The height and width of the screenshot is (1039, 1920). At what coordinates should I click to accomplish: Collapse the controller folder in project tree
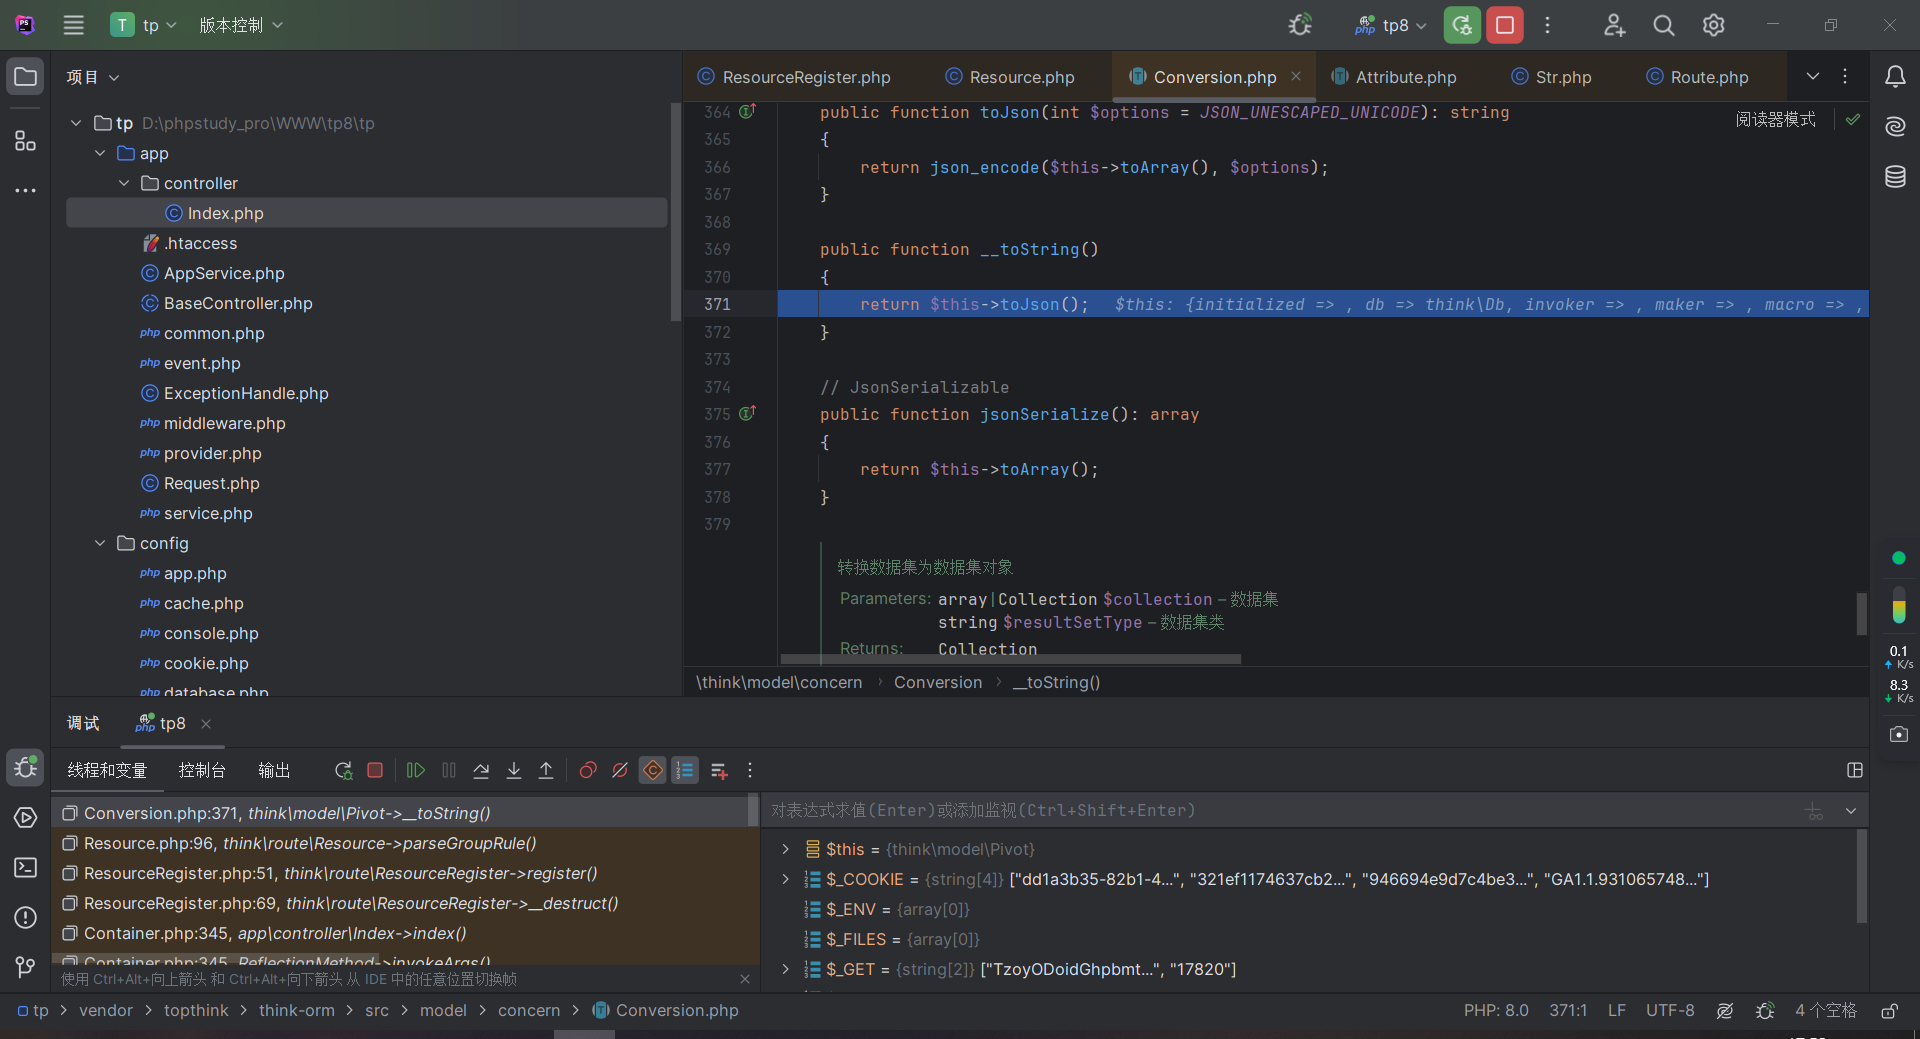[124, 183]
